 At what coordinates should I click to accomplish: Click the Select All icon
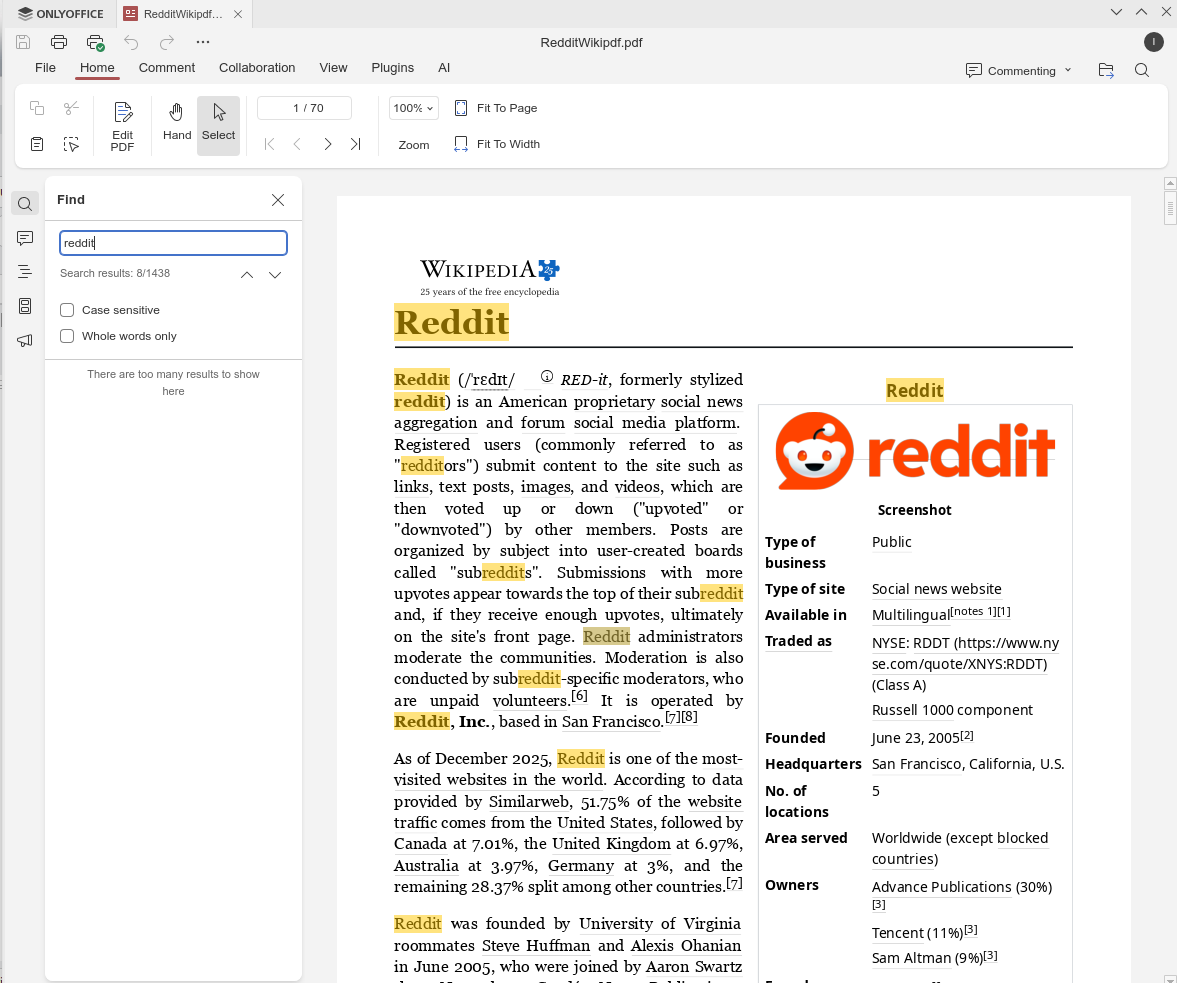pos(71,144)
